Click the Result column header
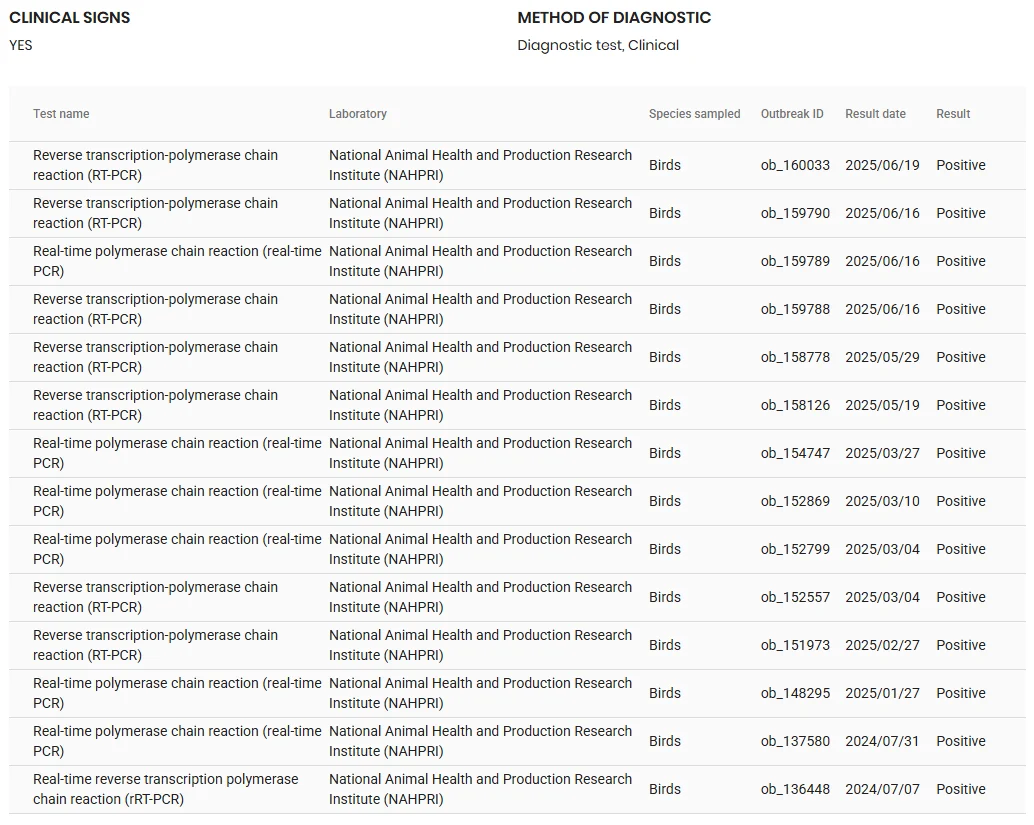This screenshot has height=825, width=1034. pos(953,113)
